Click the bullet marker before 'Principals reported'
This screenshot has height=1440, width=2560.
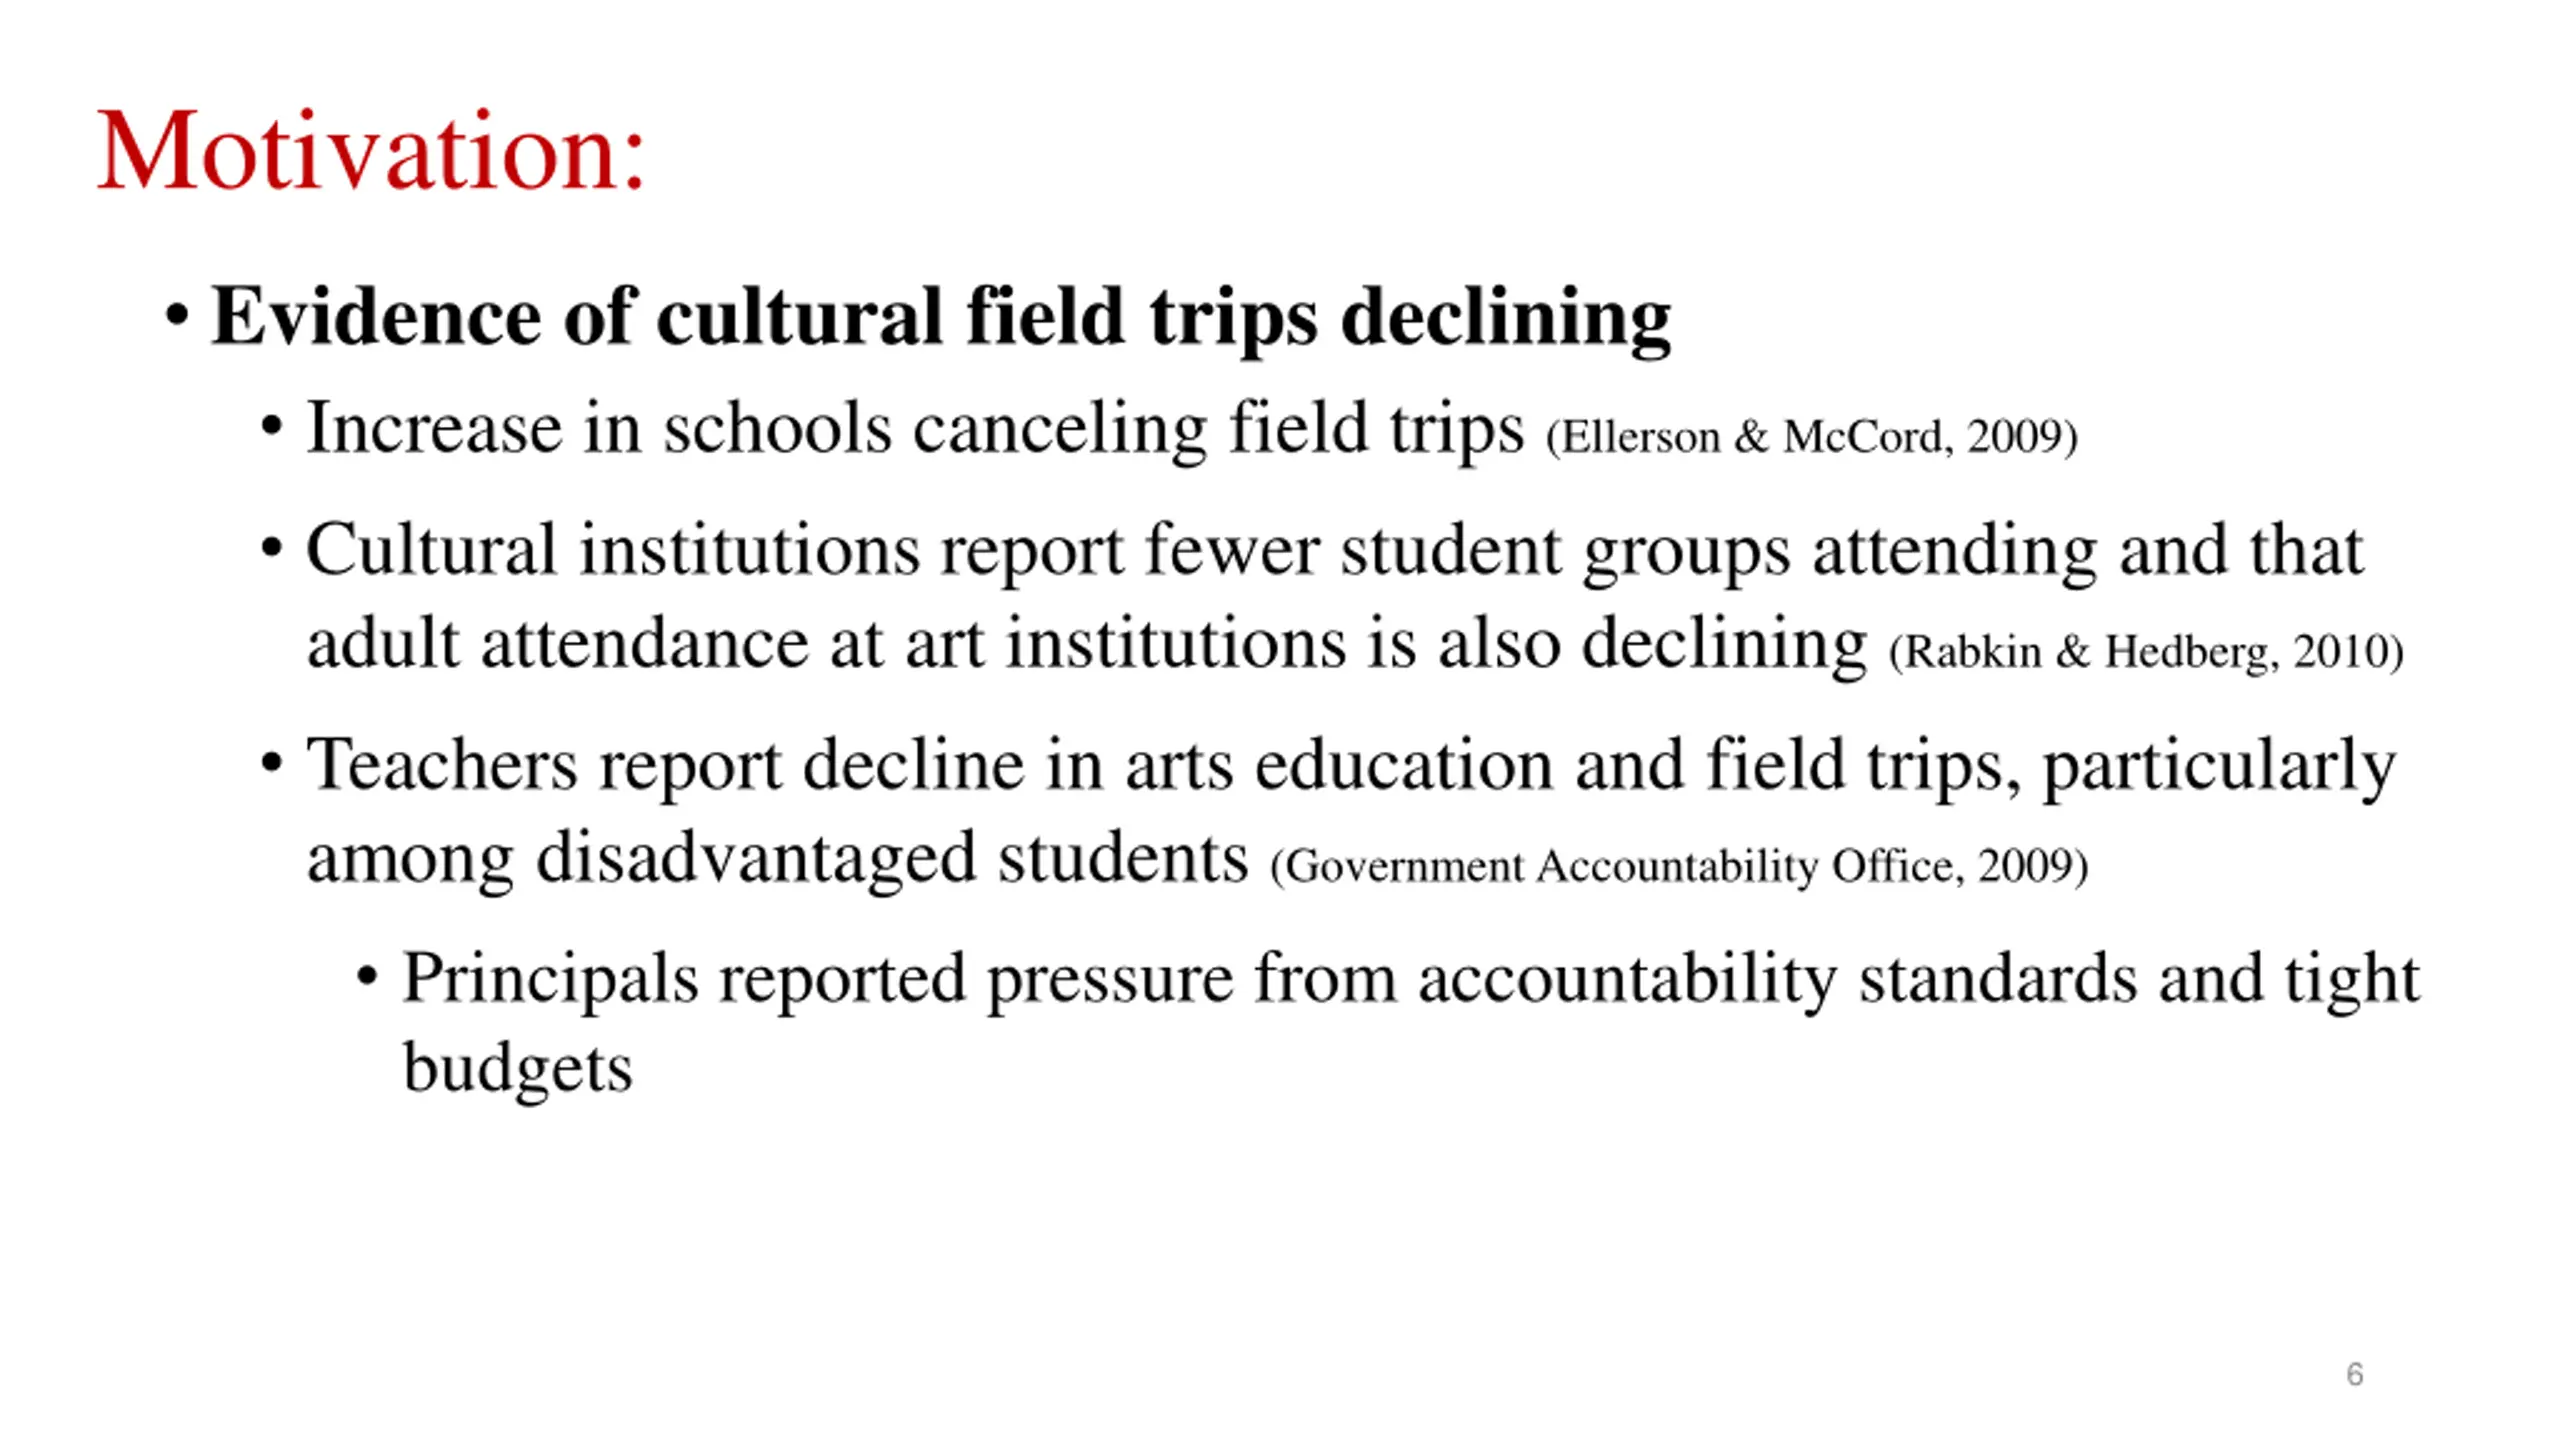[367, 976]
